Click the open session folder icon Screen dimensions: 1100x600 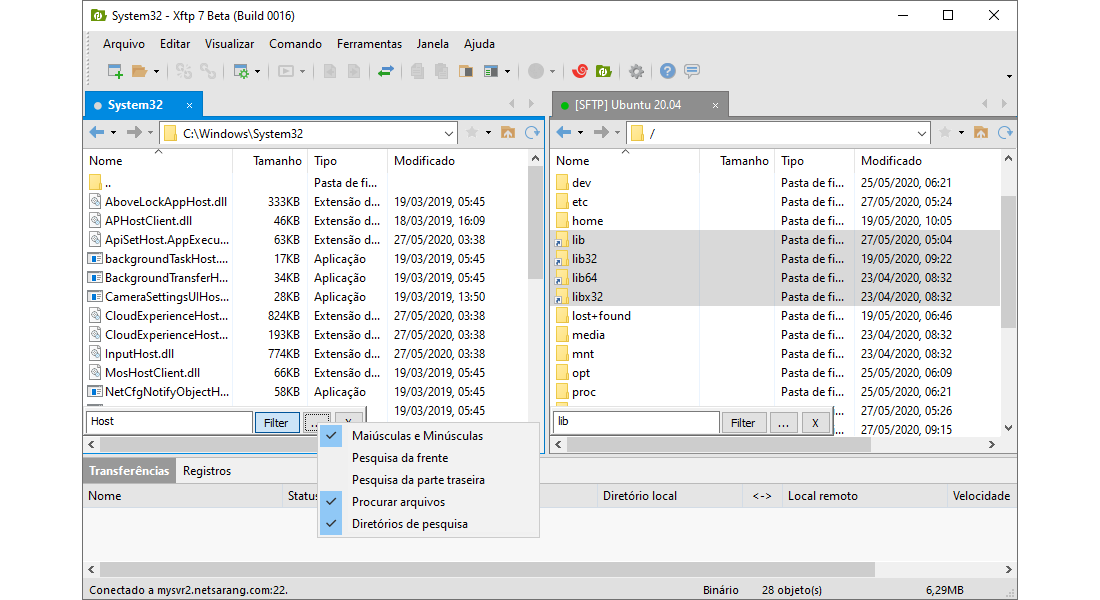(139, 71)
